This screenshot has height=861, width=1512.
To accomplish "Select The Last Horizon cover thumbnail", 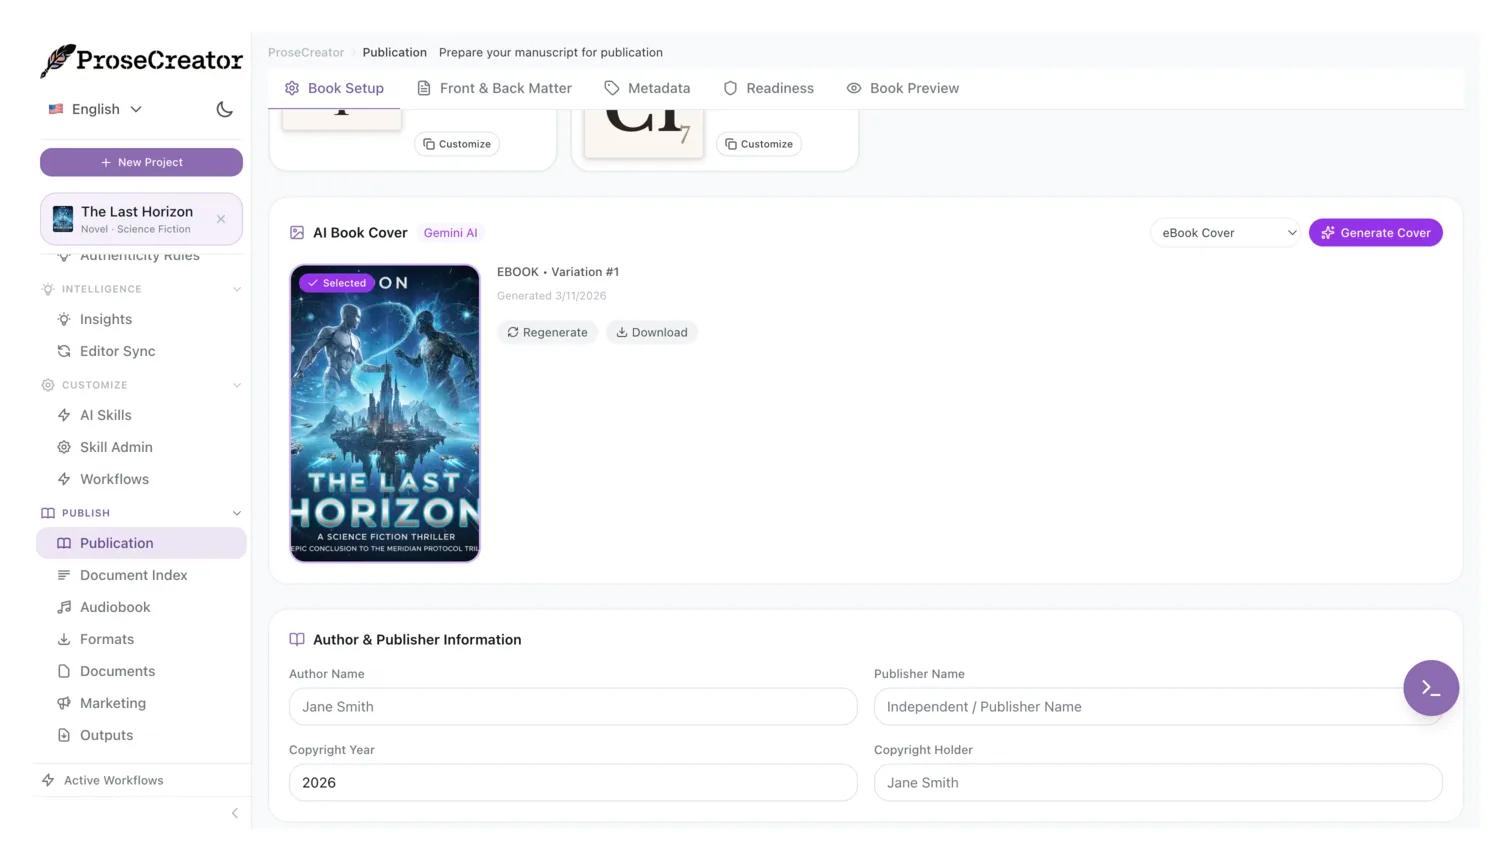I will [385, 413].
